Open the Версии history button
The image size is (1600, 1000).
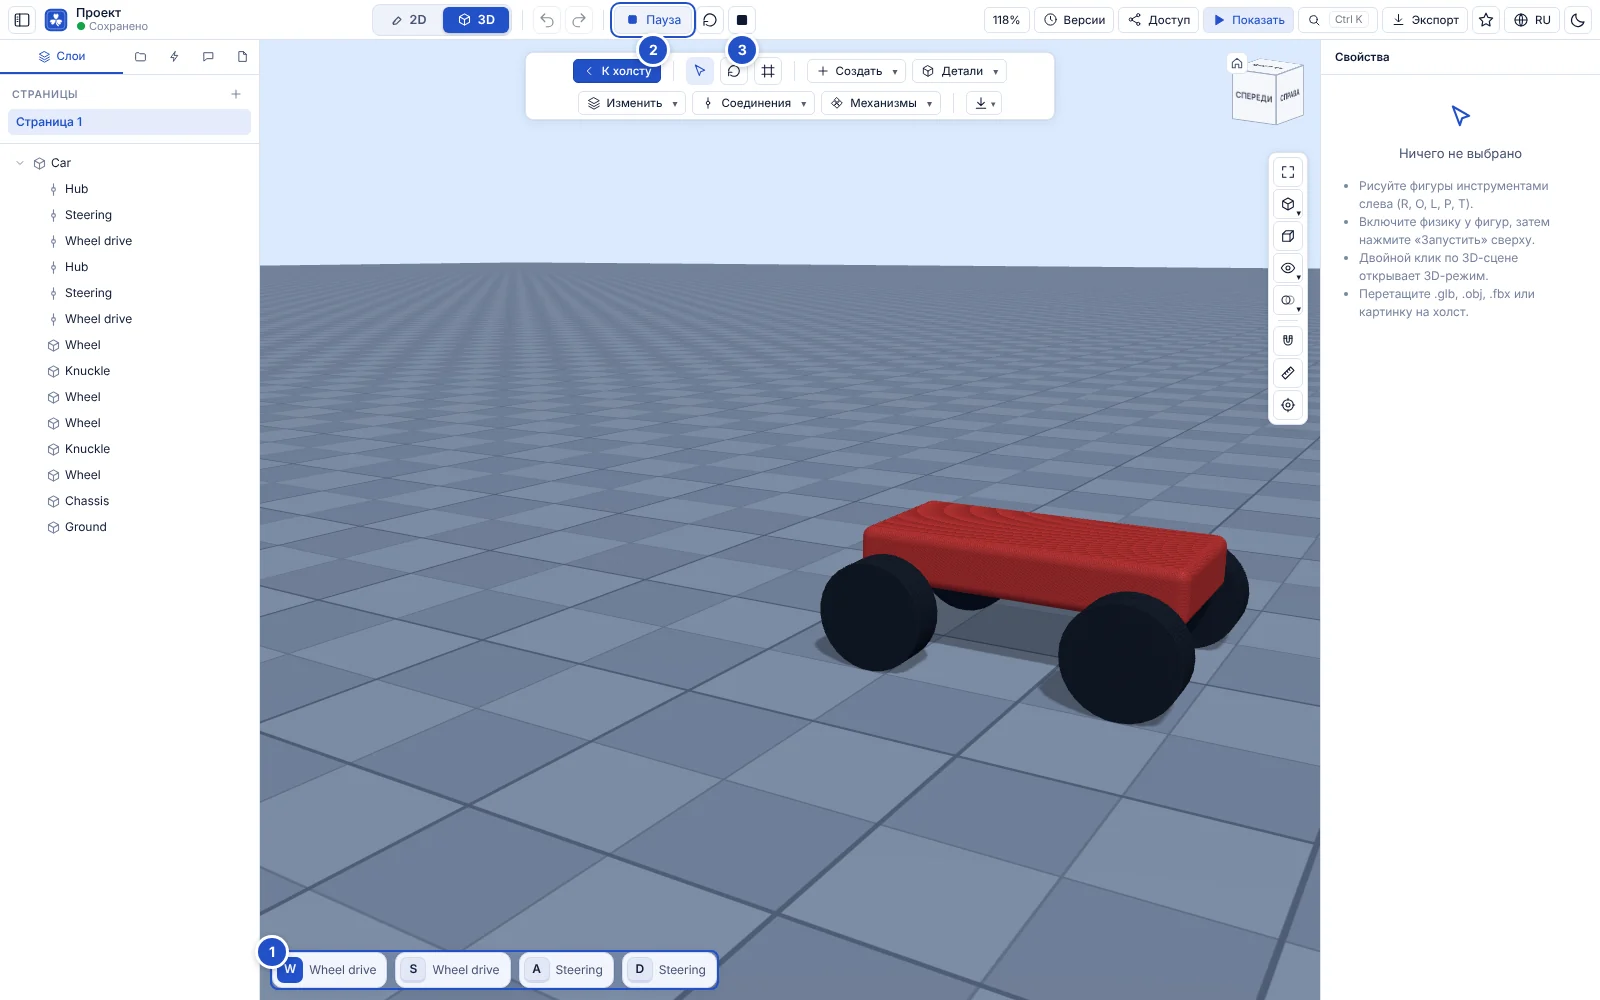pyautogui.click(x=1074, y=20)
